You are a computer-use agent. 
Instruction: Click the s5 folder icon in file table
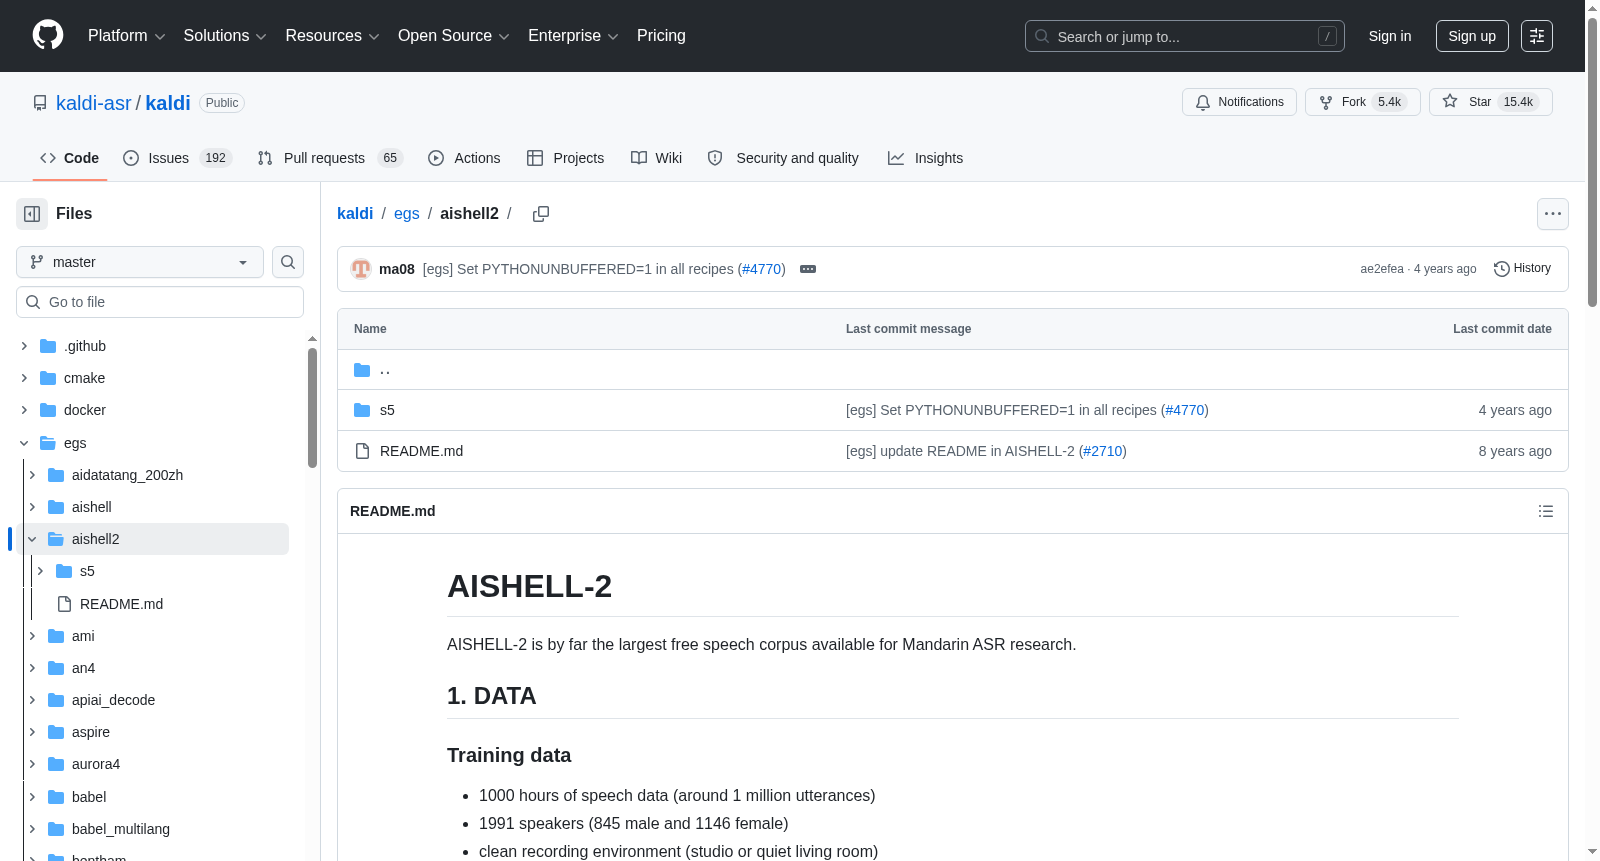click(x=362, y=410)
